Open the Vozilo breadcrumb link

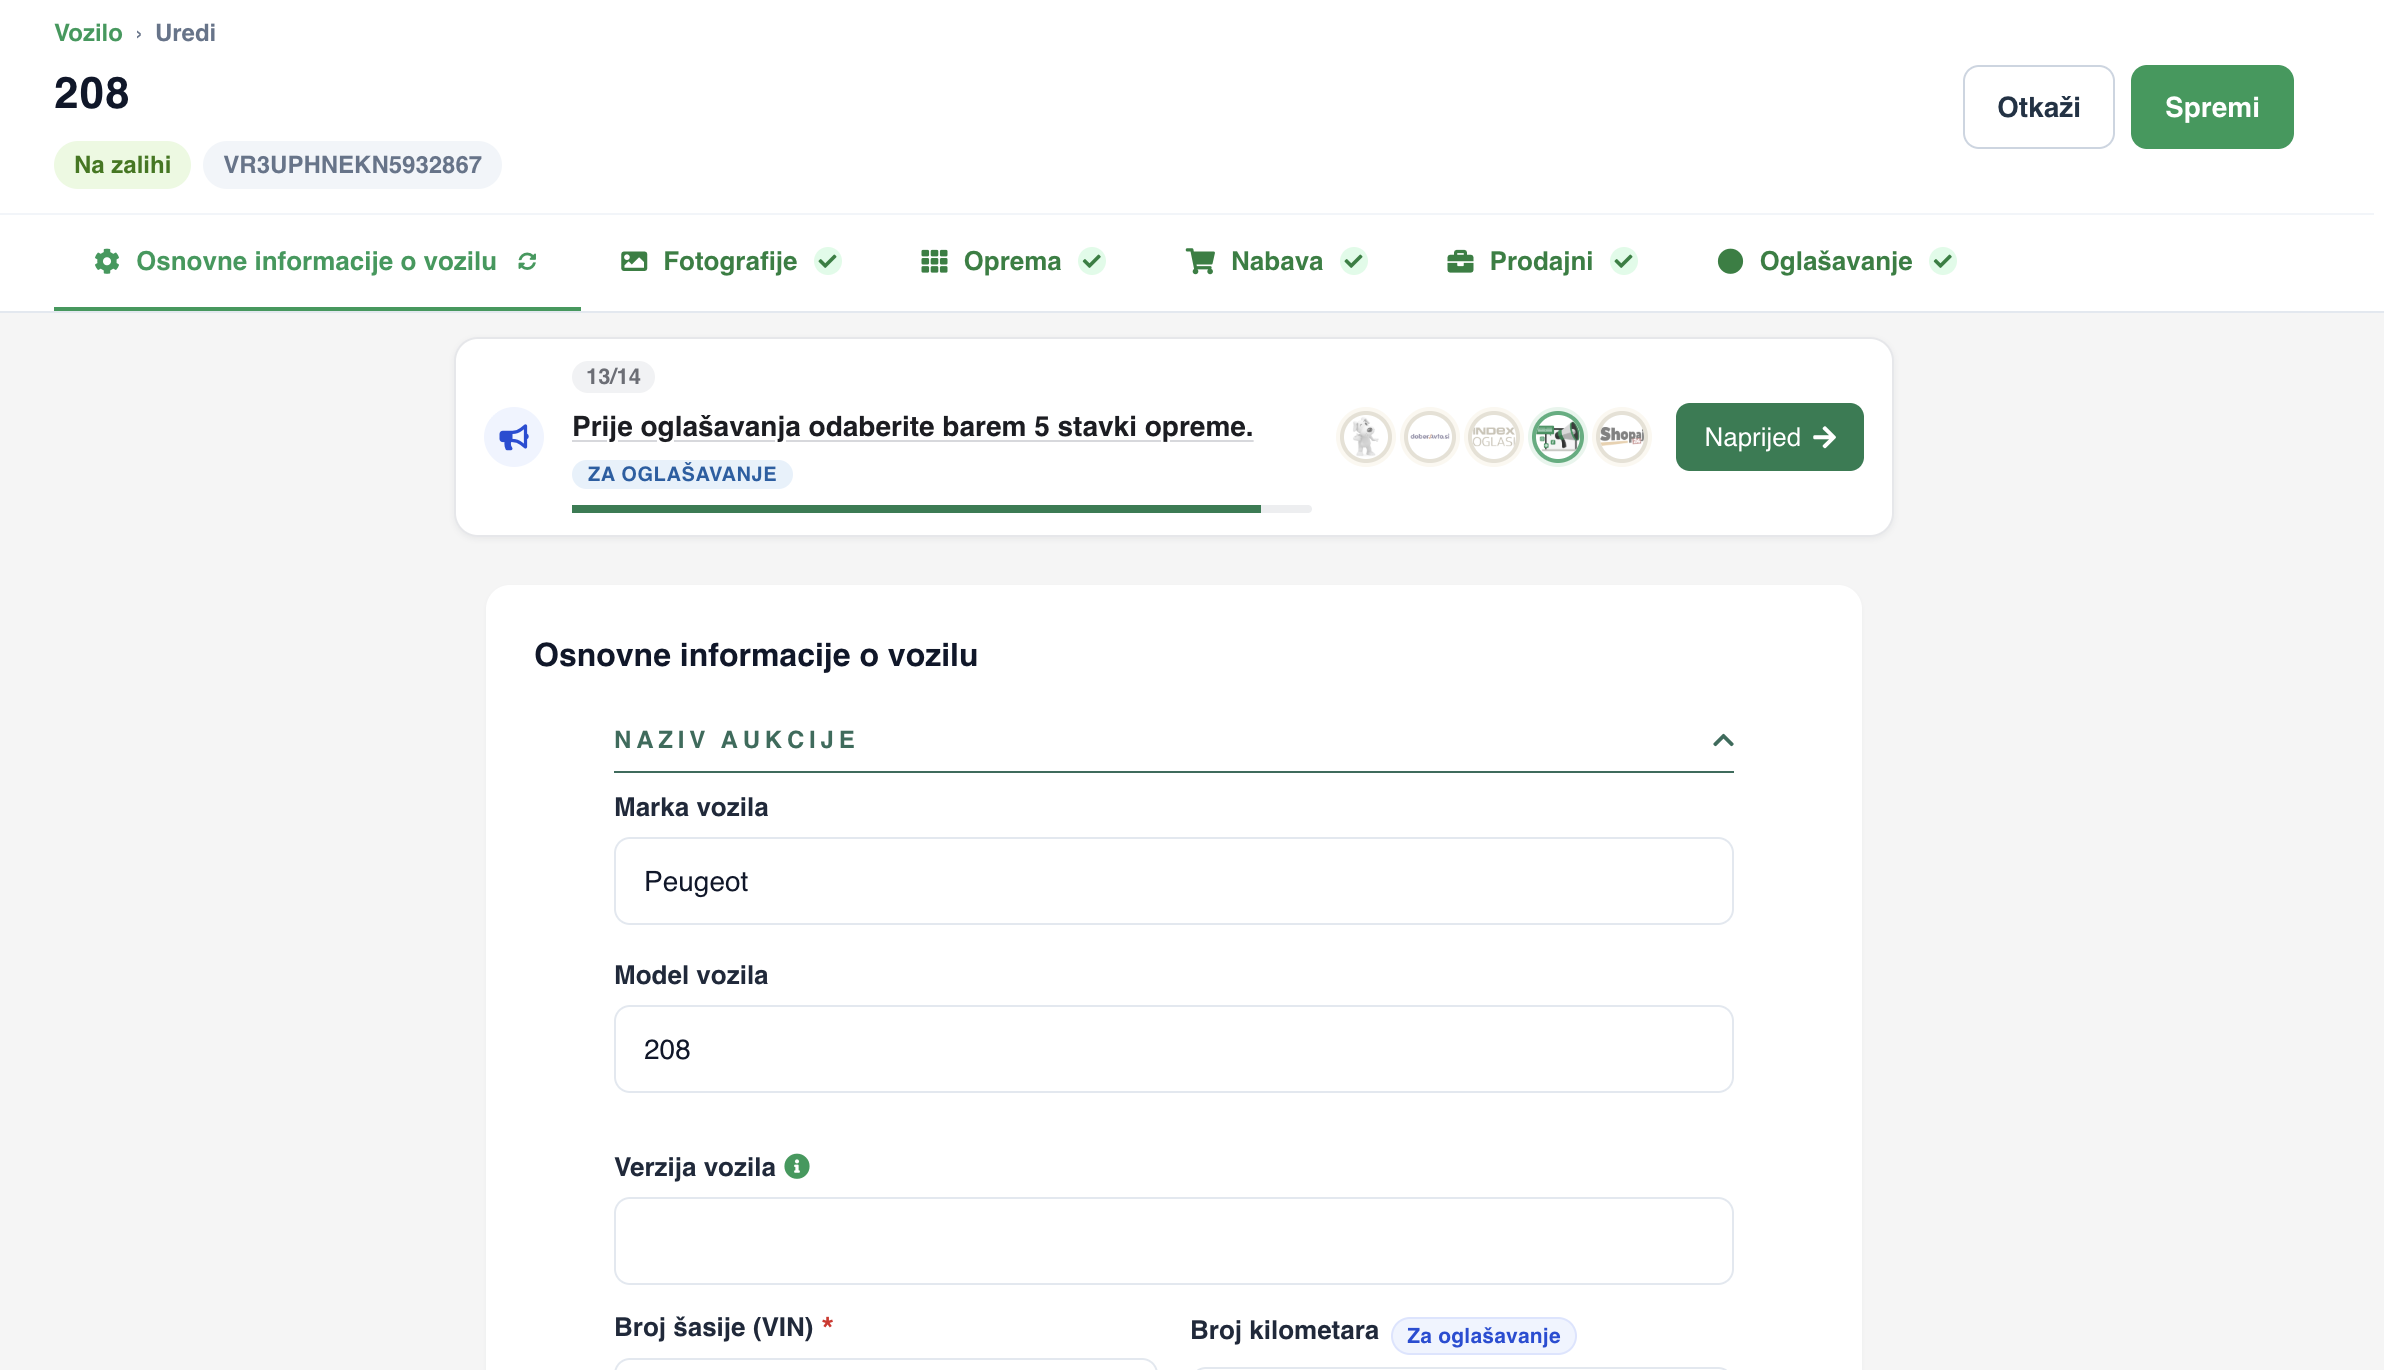click(x=88, y=33)
